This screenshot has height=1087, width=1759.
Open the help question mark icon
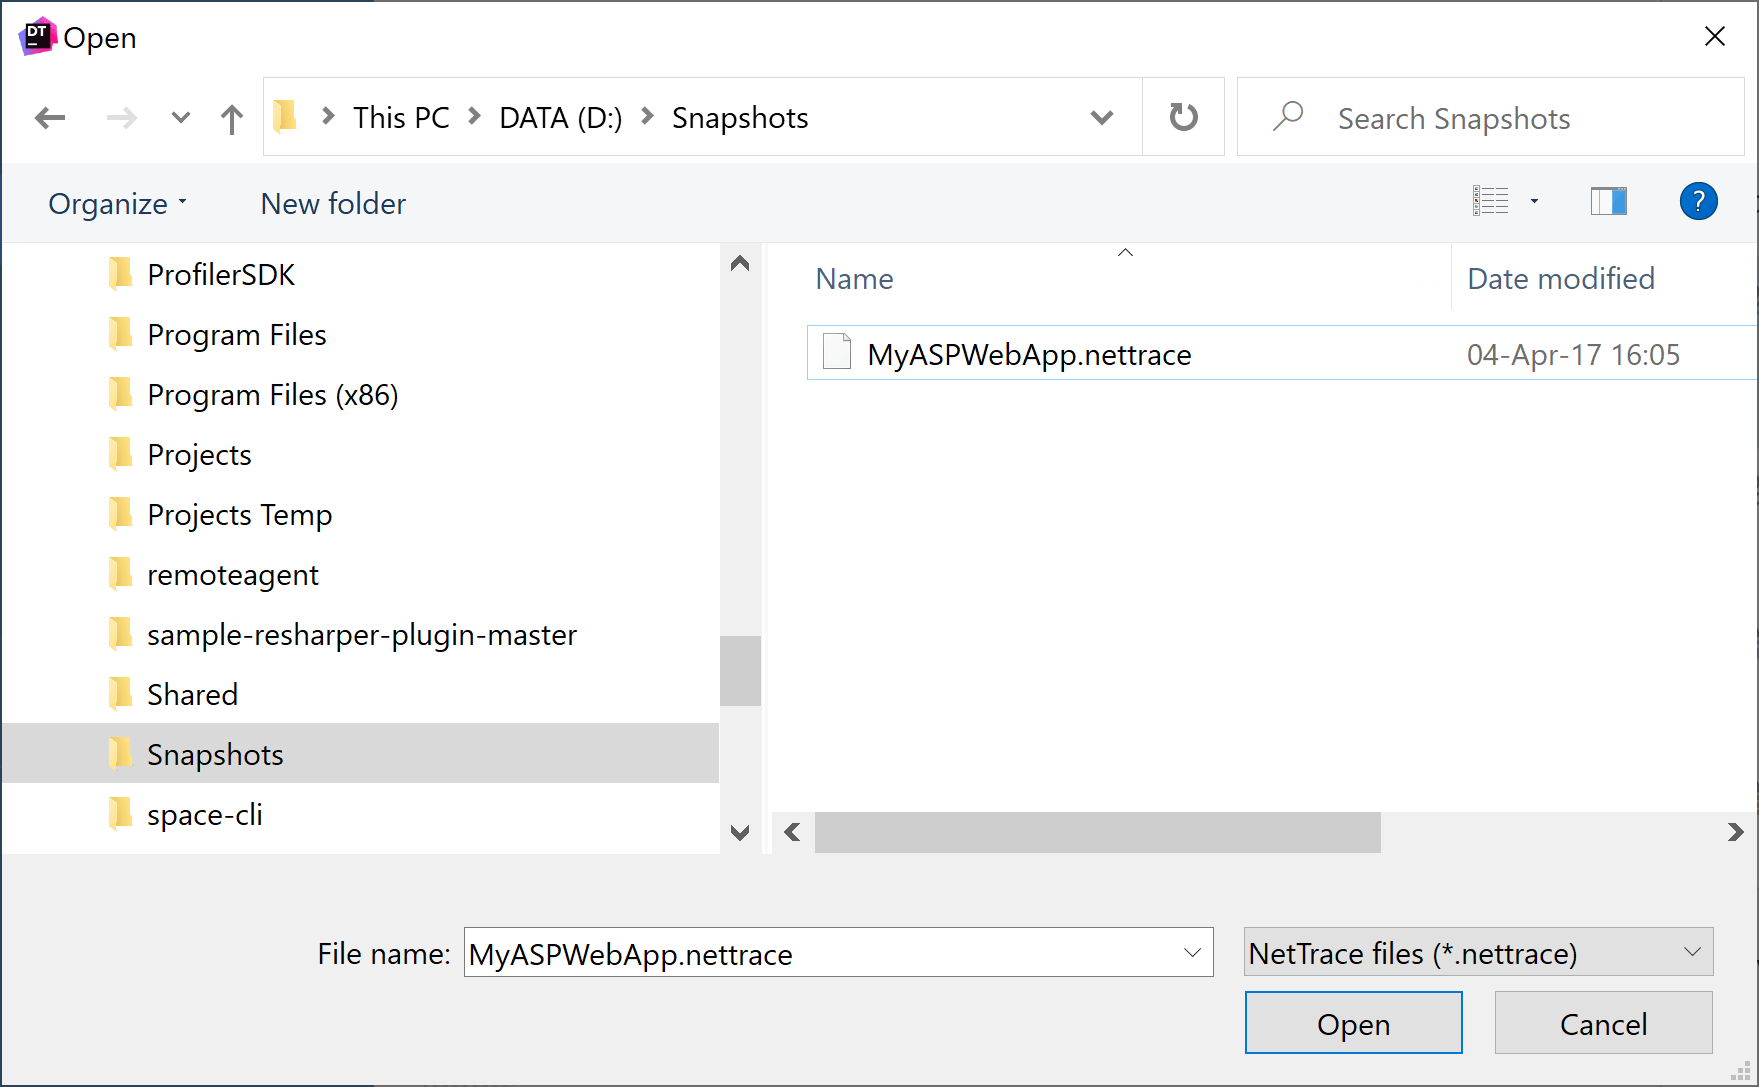coord(1698,202)
